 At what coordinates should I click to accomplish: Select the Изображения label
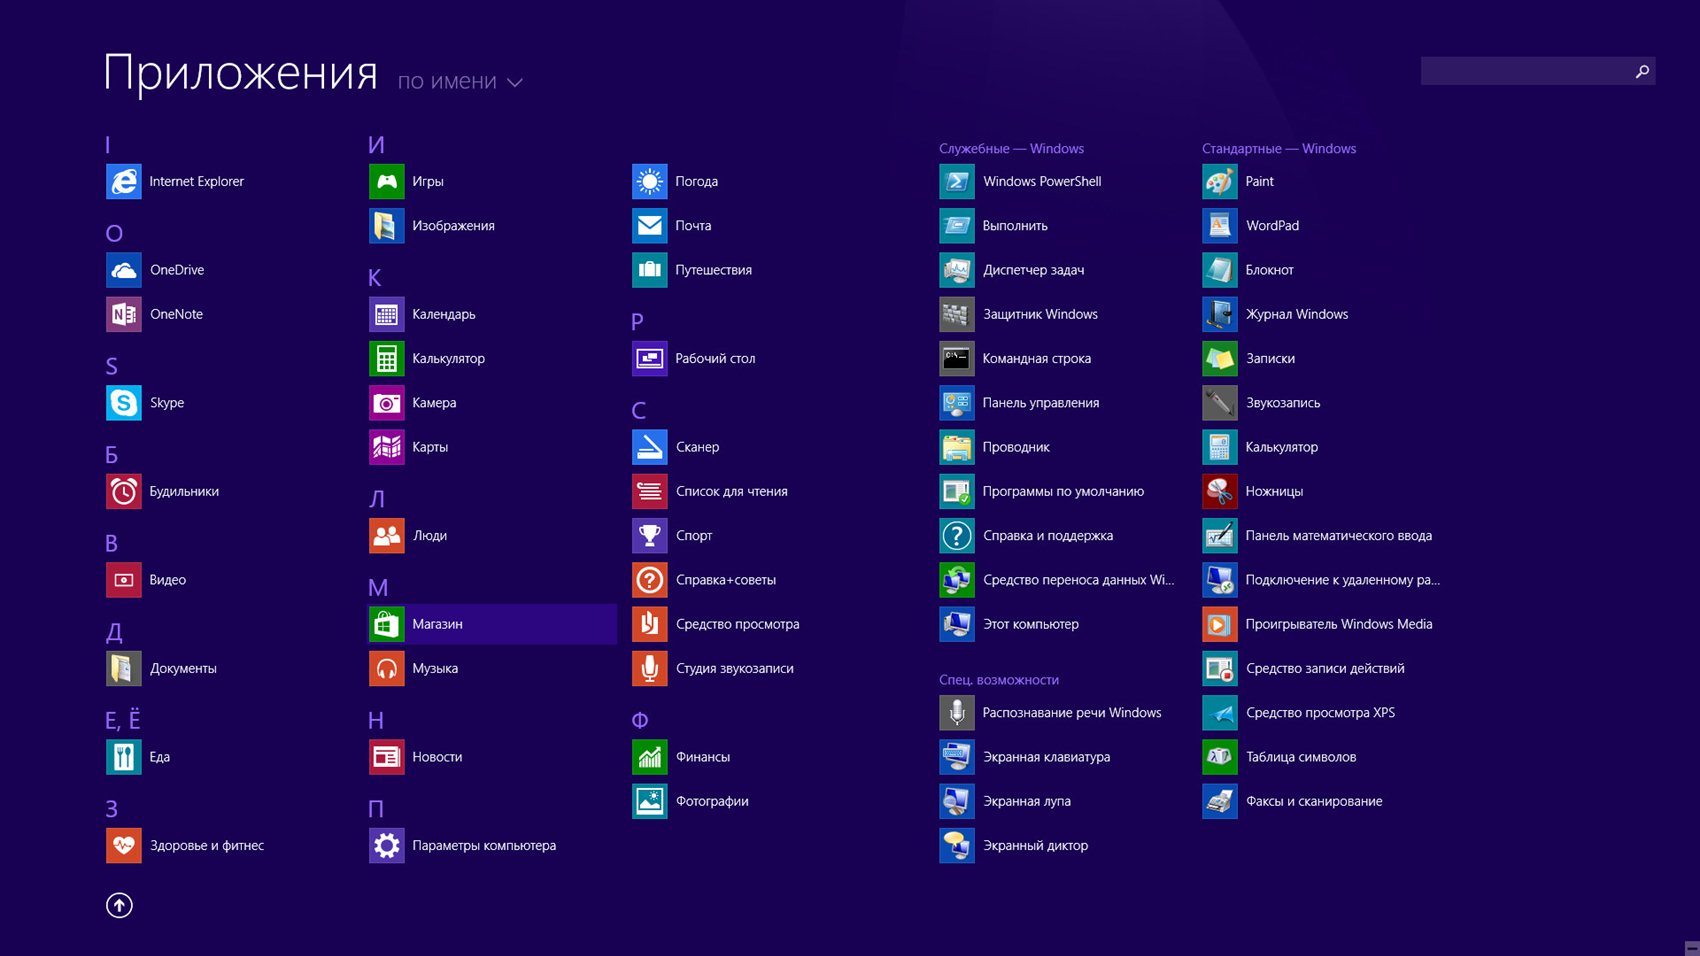pyautogui.click(x=453, y=226)
